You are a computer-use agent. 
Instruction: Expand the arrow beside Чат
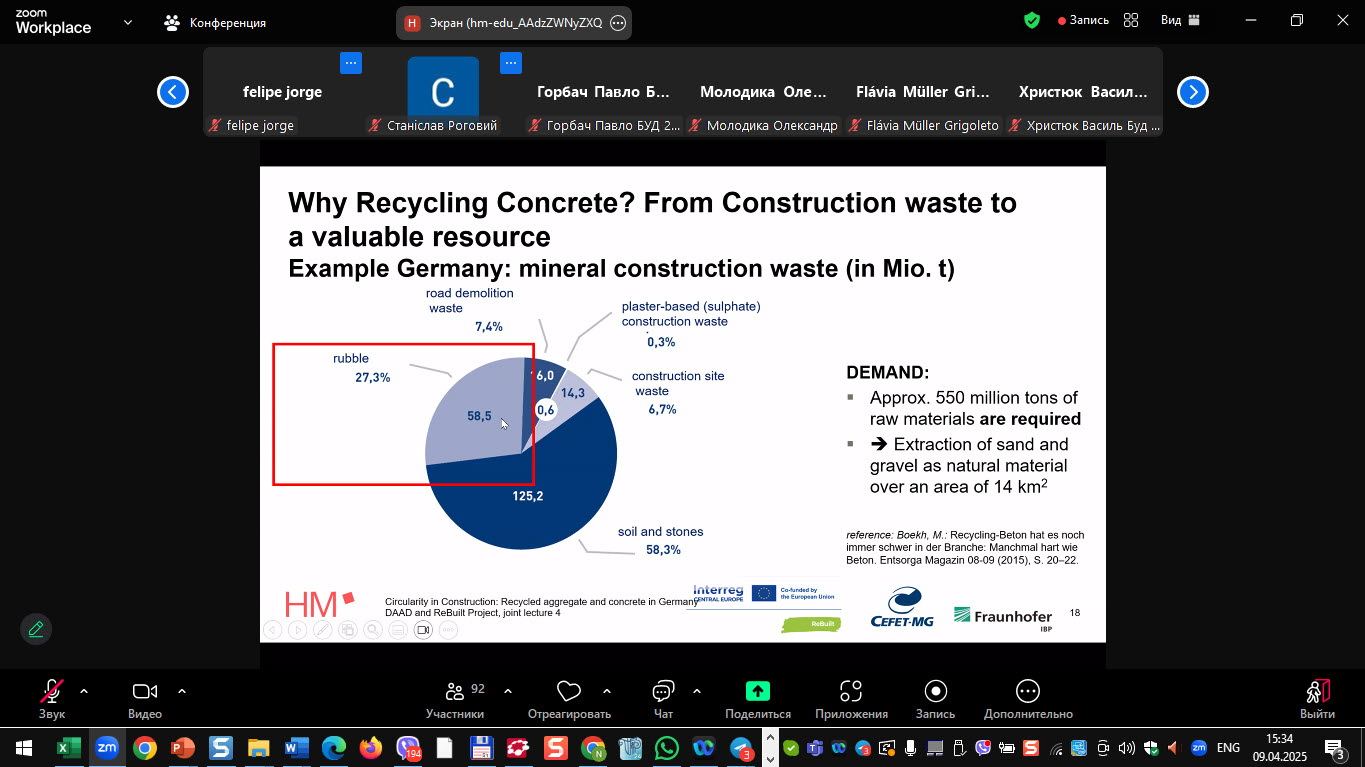click(x=696, y=691)
